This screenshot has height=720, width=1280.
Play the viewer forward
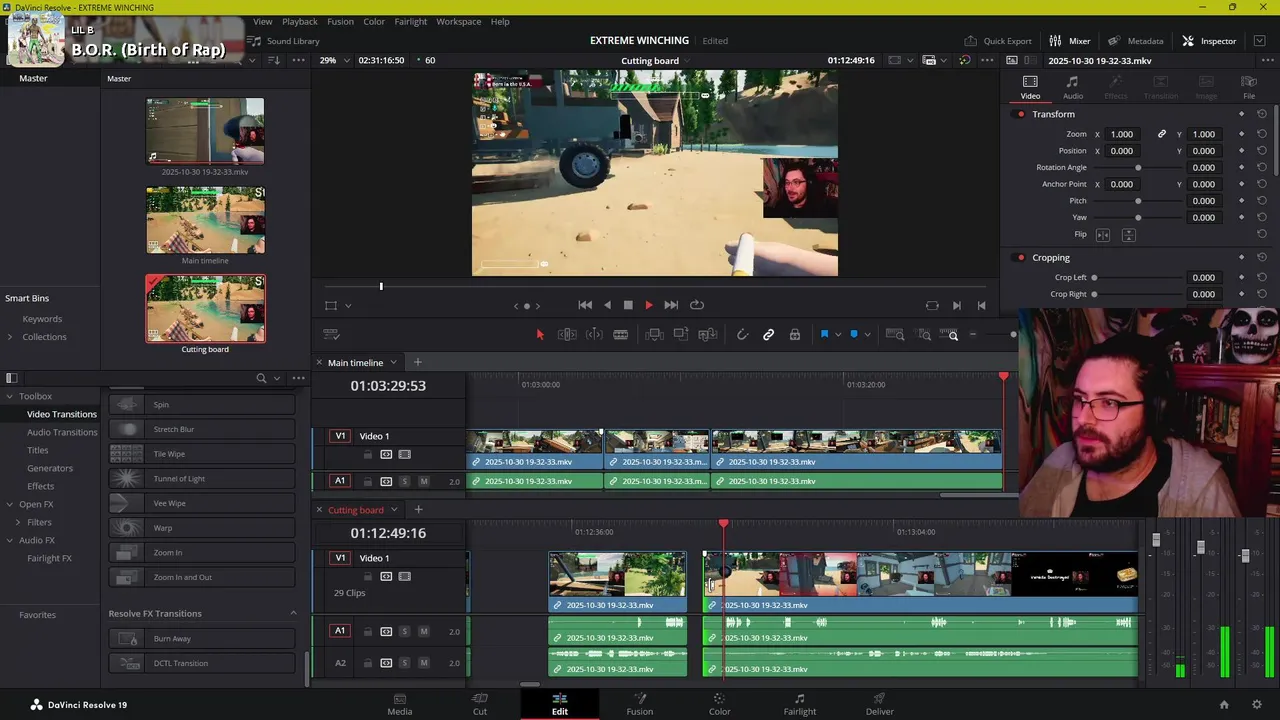pyautogui.click(x=648, y=305)
